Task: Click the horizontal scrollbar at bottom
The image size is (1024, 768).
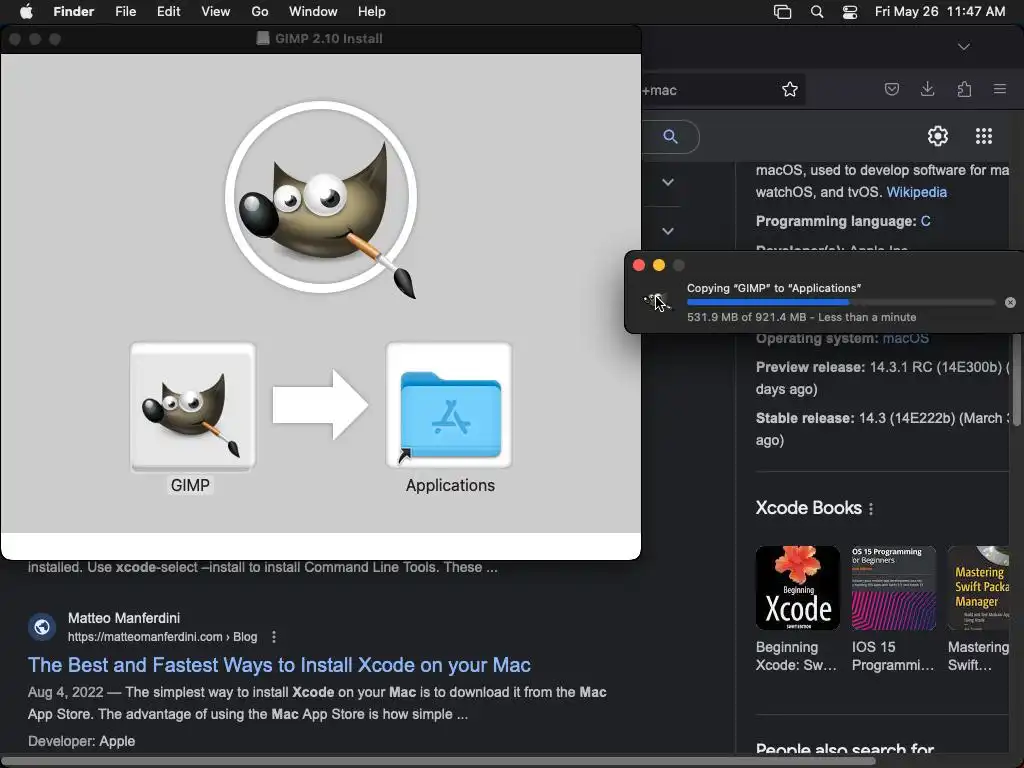Action: pyautogui.click(x=438, y=761)
